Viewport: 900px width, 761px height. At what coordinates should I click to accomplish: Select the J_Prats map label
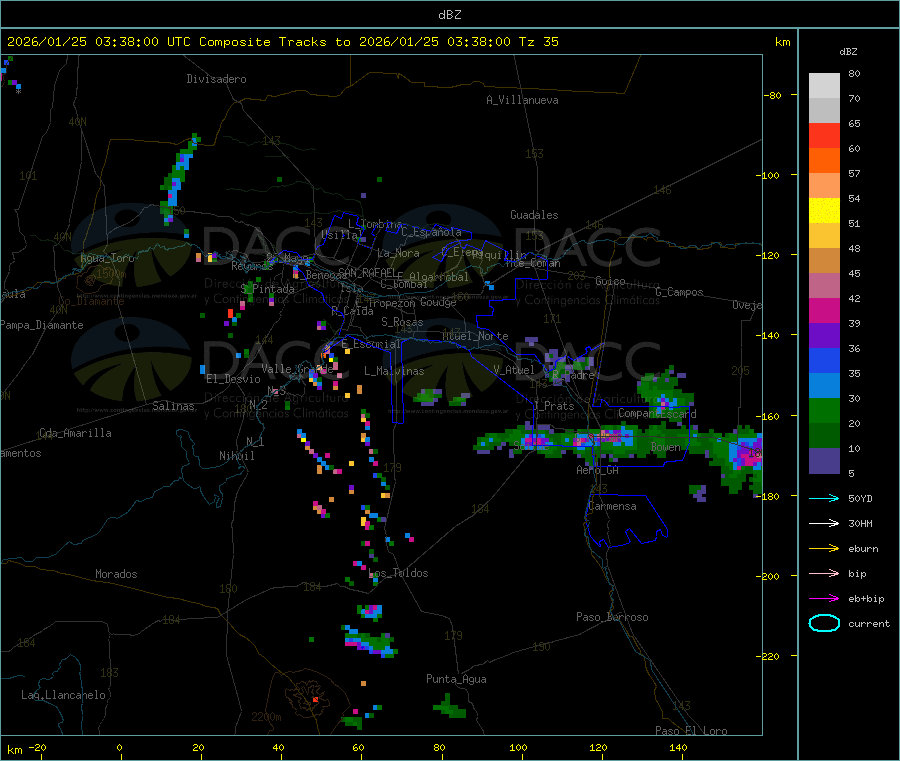pyautogui.click(x=553, y=406)
